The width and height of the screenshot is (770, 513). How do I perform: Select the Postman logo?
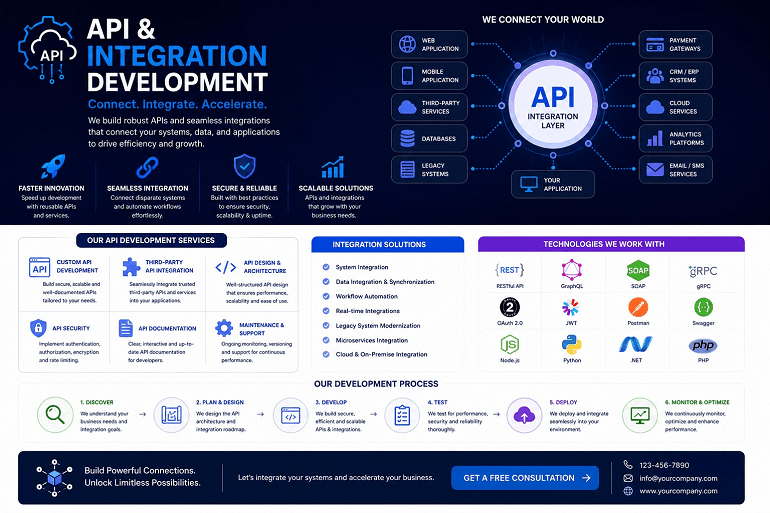638,308
